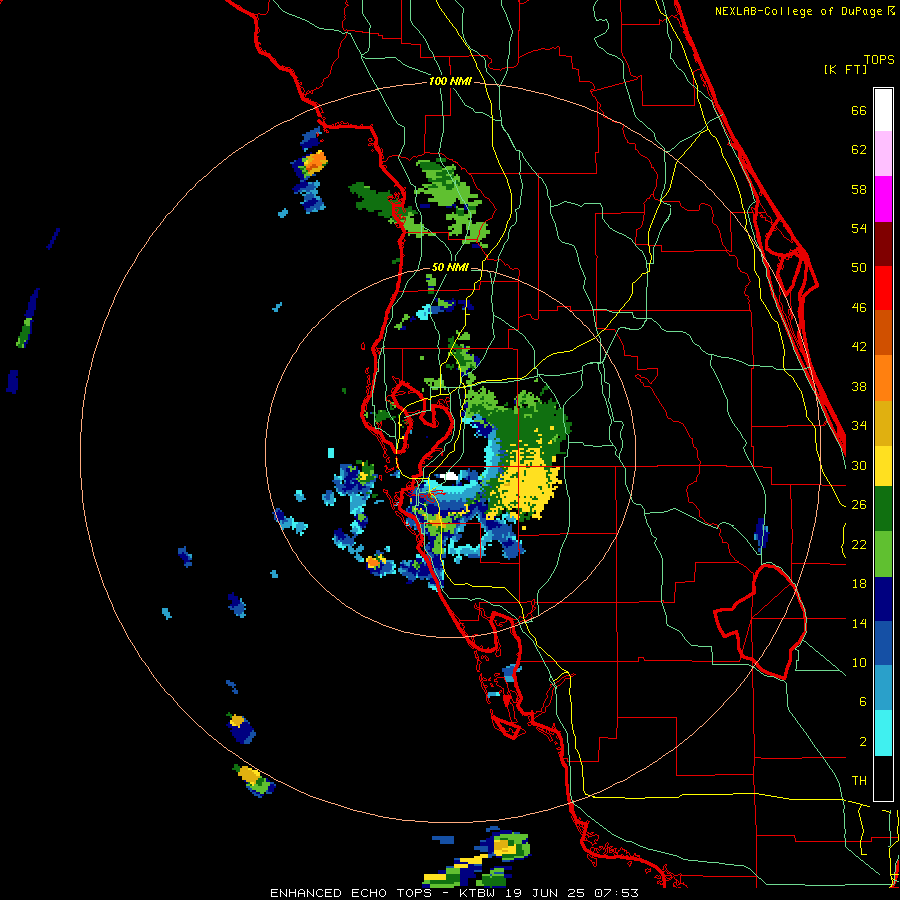Click the light green legend swatch
Viewport: 900px width, 900px height.
pyautogui.click(x=883, y=554)
